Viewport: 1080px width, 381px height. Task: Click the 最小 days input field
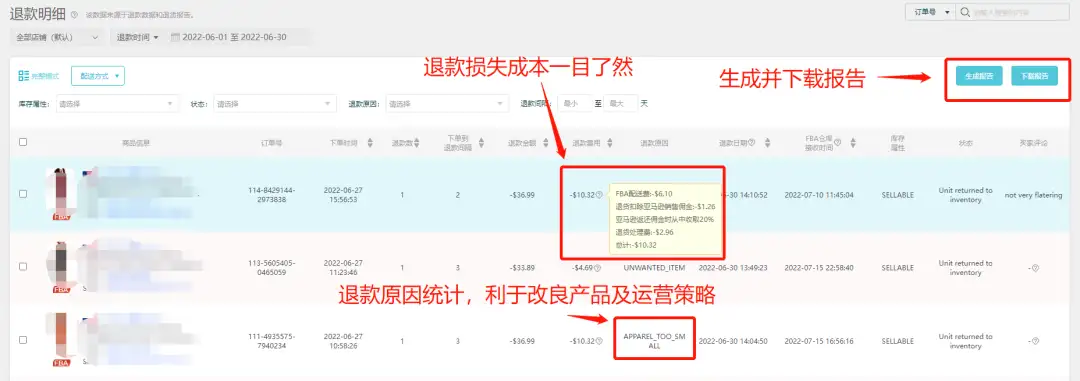click(575, 104)
